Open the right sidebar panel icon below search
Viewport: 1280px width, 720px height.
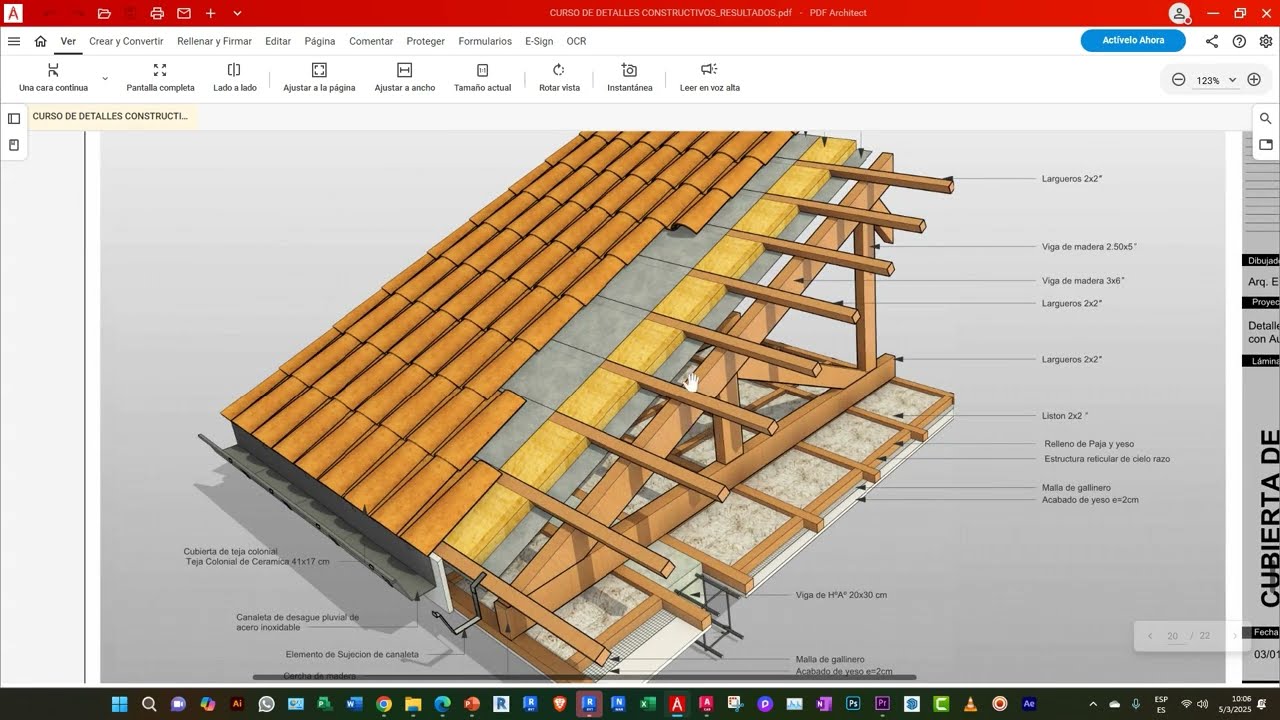tap(1266, 145)
